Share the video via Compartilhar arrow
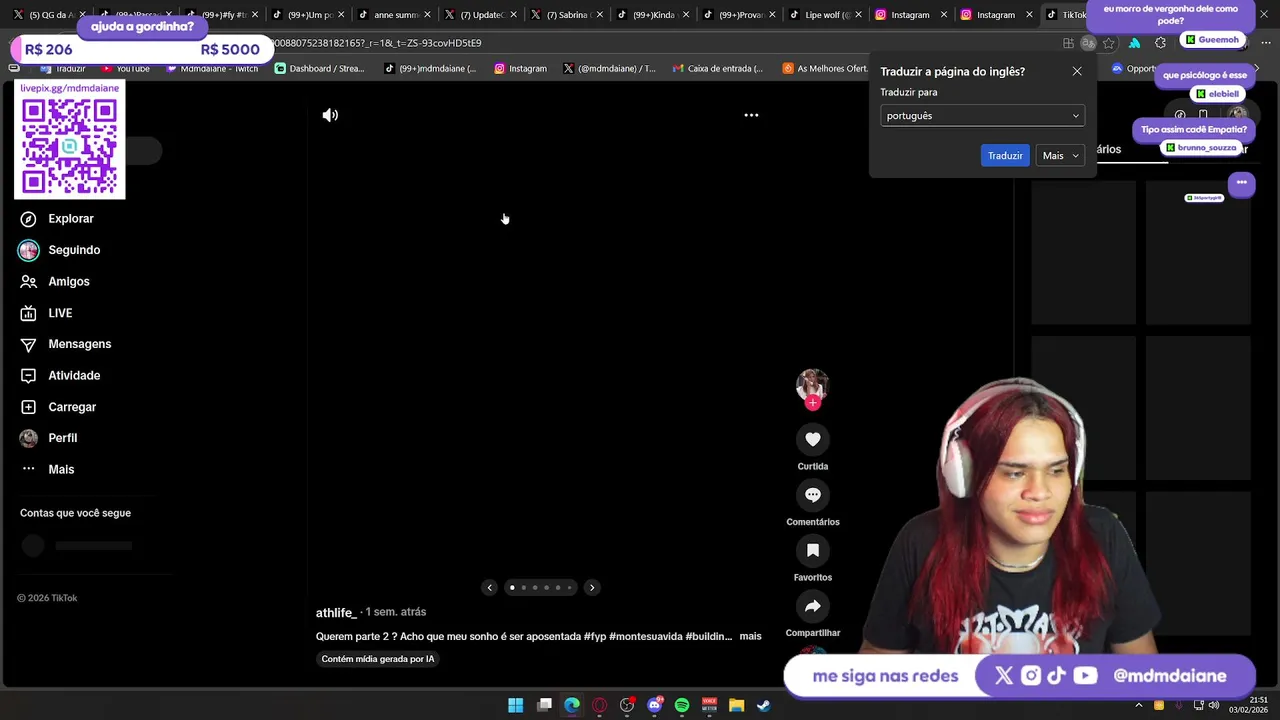This screenshot has width=1280, height=720. 813,606
